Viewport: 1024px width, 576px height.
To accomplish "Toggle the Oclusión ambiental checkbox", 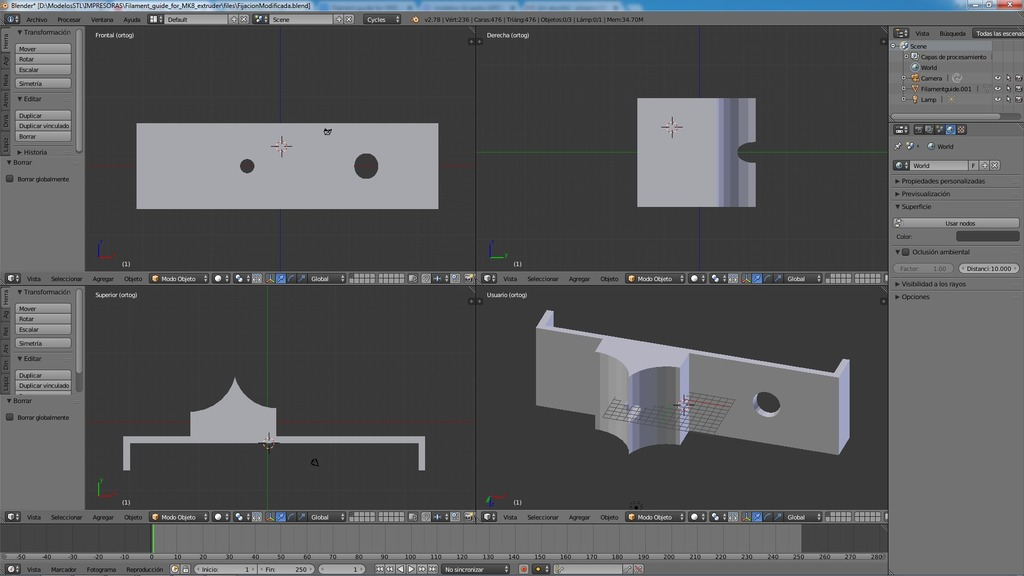I will click(x=906, y=251).
